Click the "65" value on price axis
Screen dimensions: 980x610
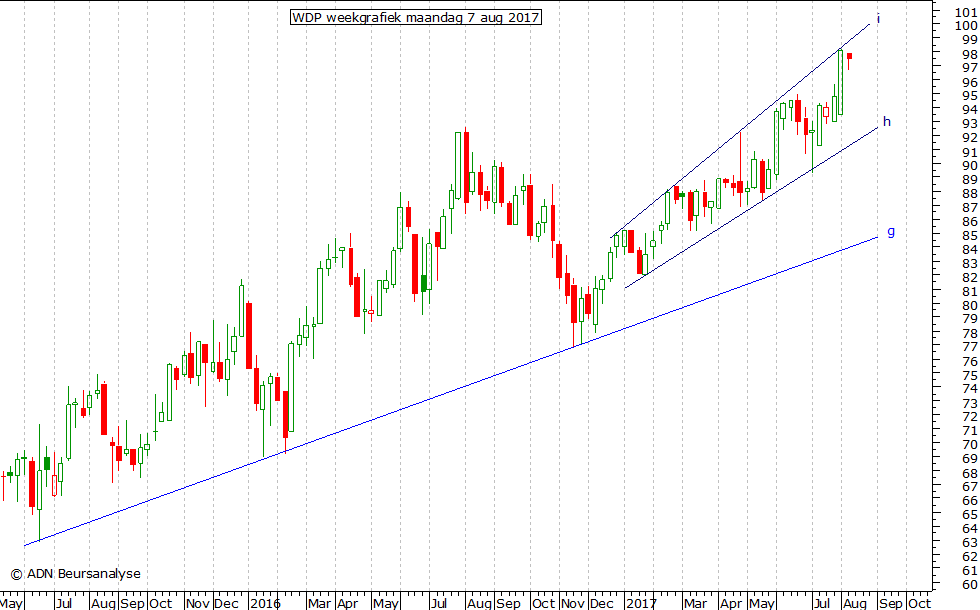pyautogui.click(x=970, y=515)
